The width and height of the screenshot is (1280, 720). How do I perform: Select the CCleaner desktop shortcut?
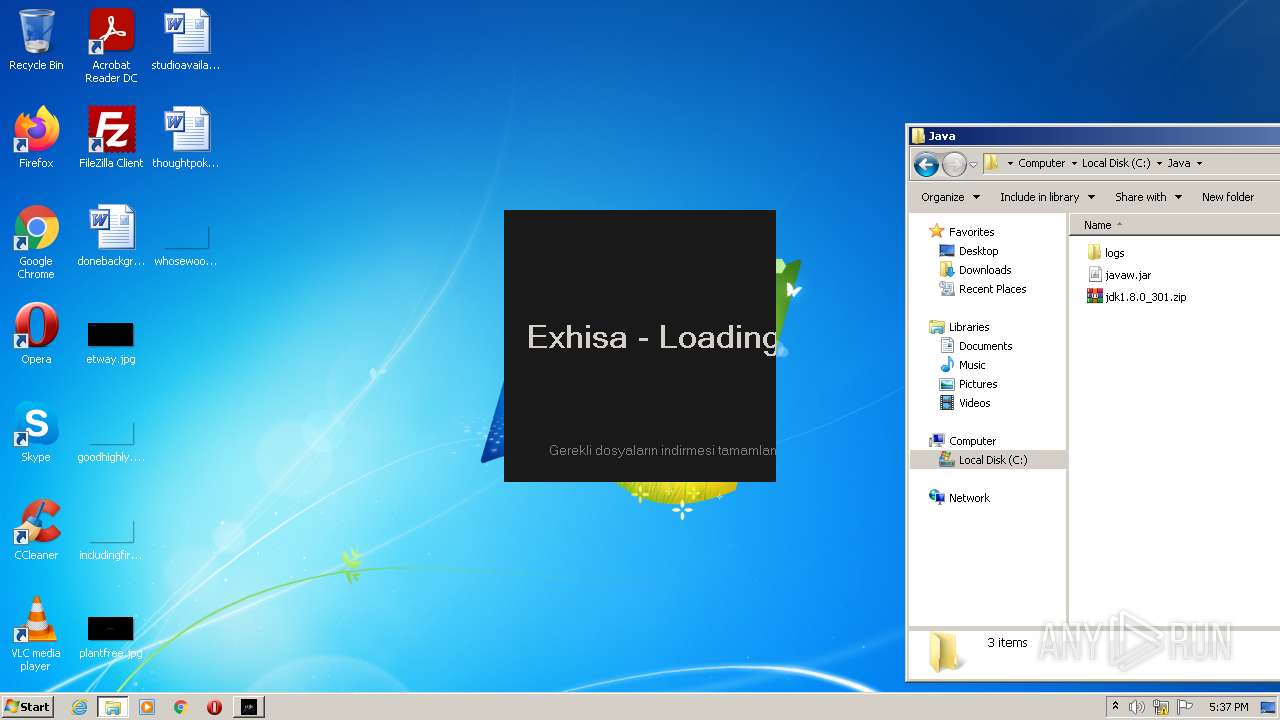pyautogui.click(x=36, y=530)
